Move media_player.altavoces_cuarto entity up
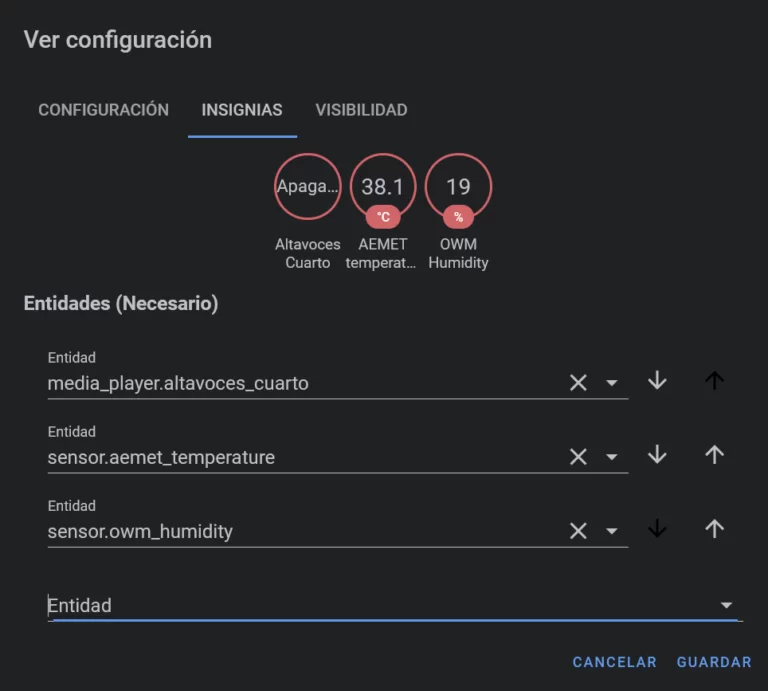This screenshot has width=768, height=691. 714,381
